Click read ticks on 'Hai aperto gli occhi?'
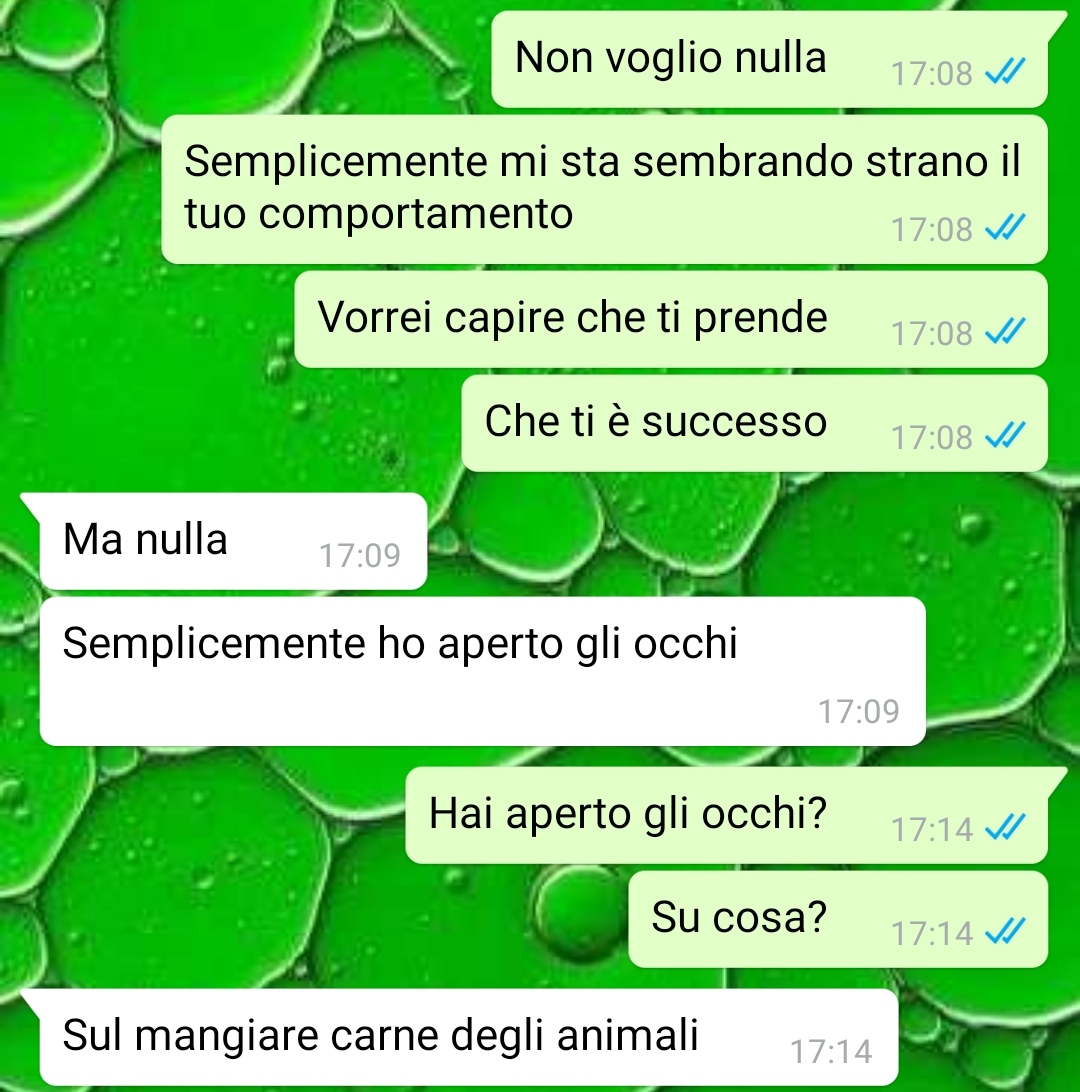Screen dimensions: 1080x1092 pyautogui.click(x=1005, y=827)
